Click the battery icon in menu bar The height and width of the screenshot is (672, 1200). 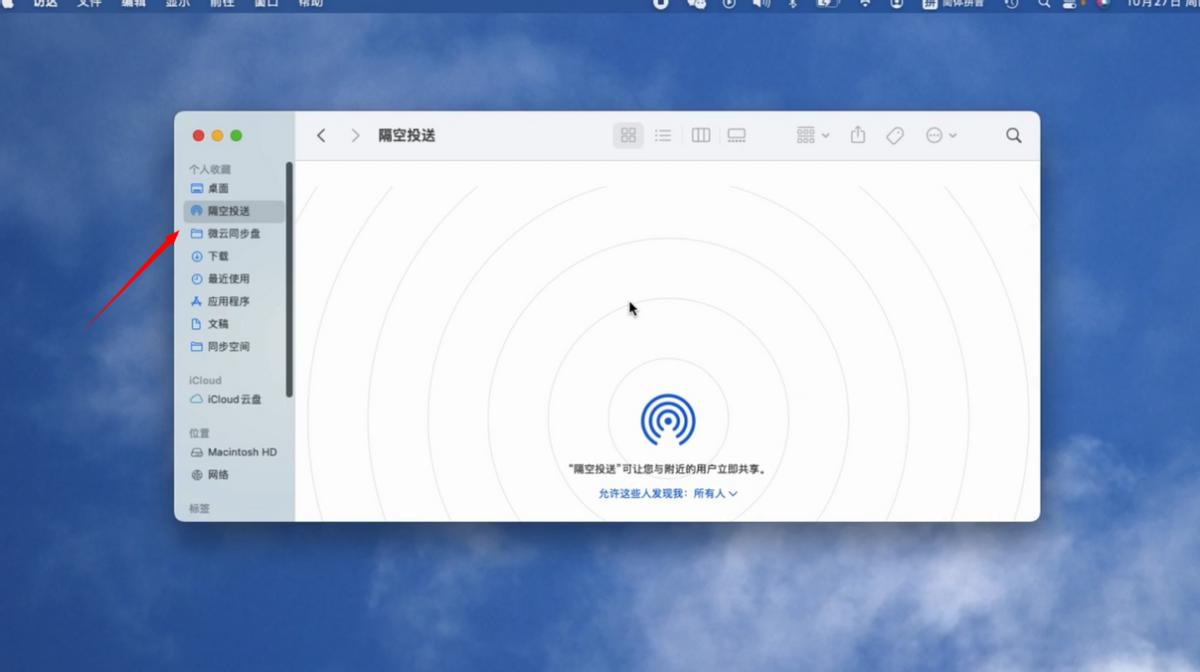826,4
